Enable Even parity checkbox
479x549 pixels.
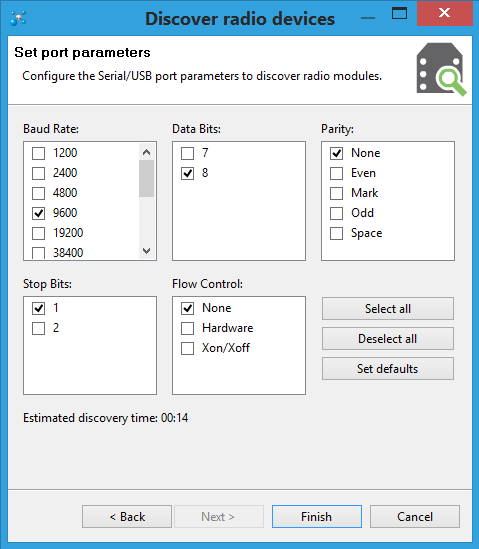click(336, 173)
